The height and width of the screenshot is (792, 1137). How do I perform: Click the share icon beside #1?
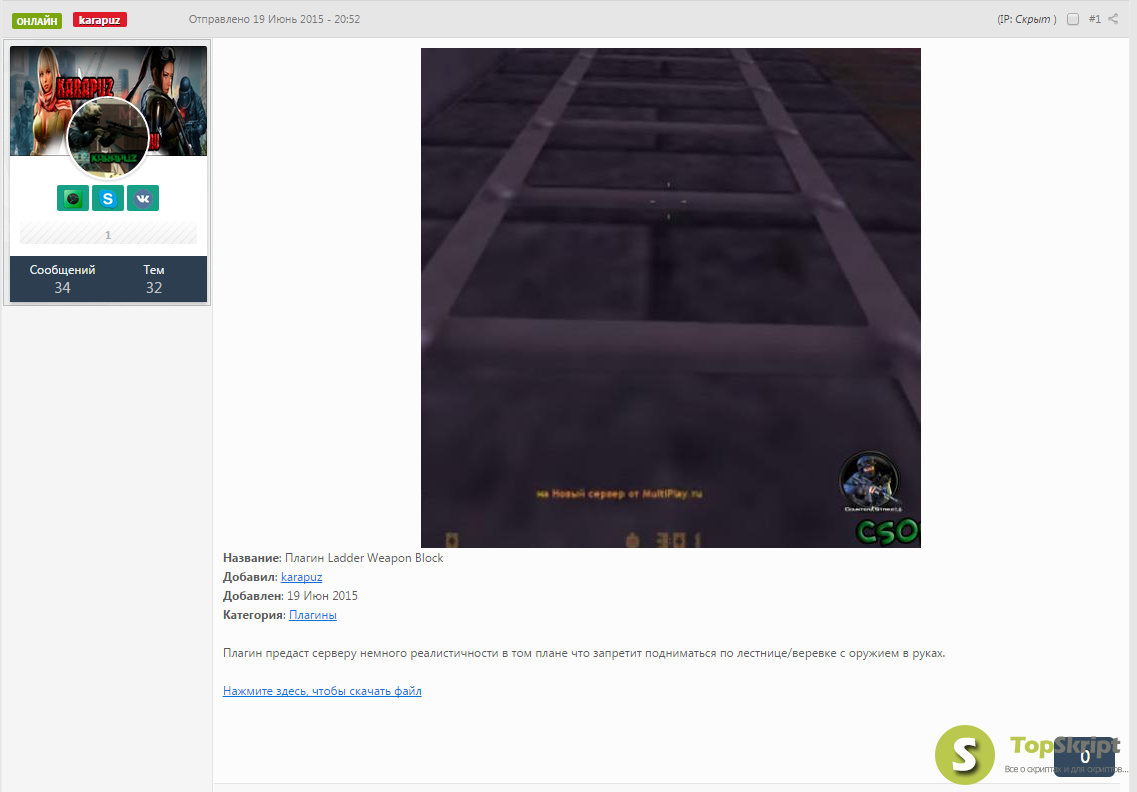click(x=1113, y=19)
